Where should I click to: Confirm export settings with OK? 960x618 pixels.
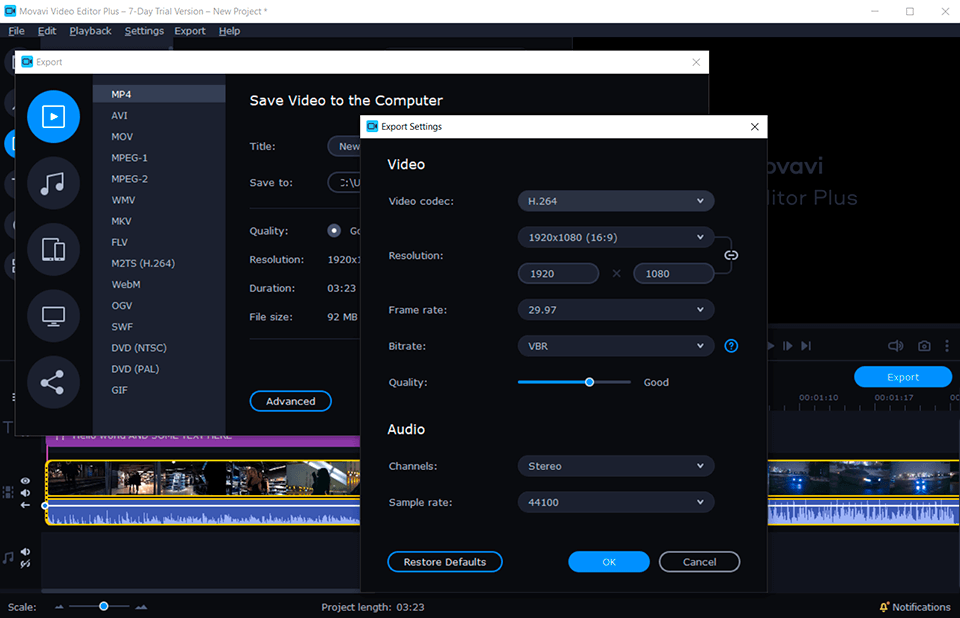click(x=609, y=562)
